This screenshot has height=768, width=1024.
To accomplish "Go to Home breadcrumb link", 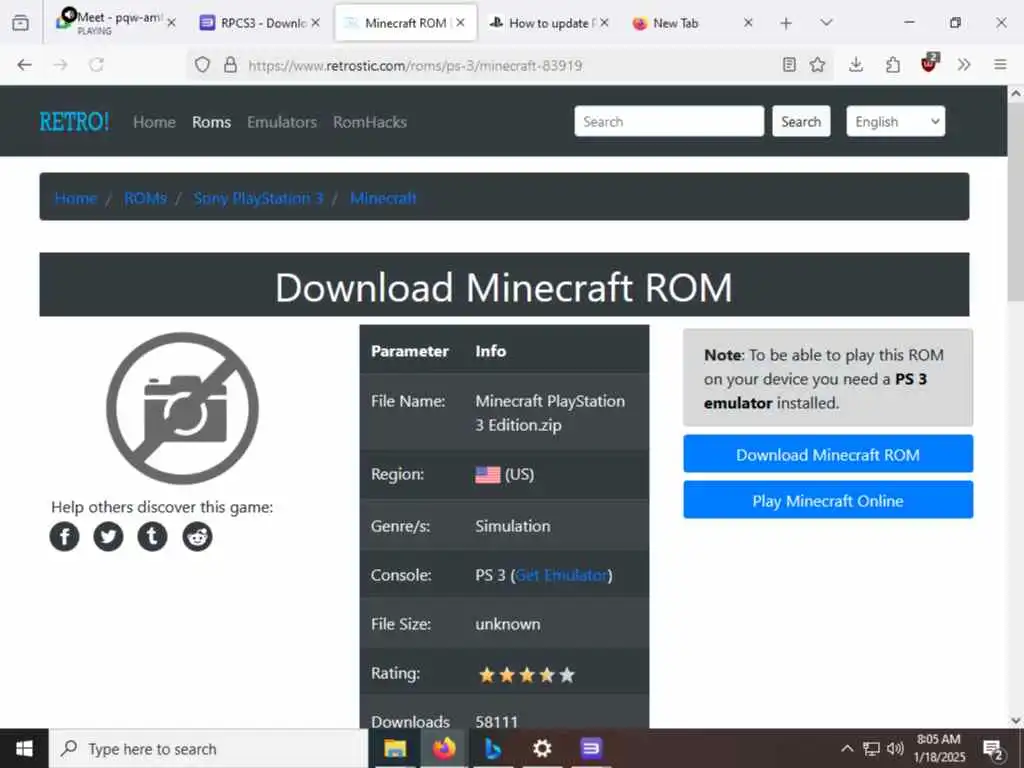I will point(76,198).
